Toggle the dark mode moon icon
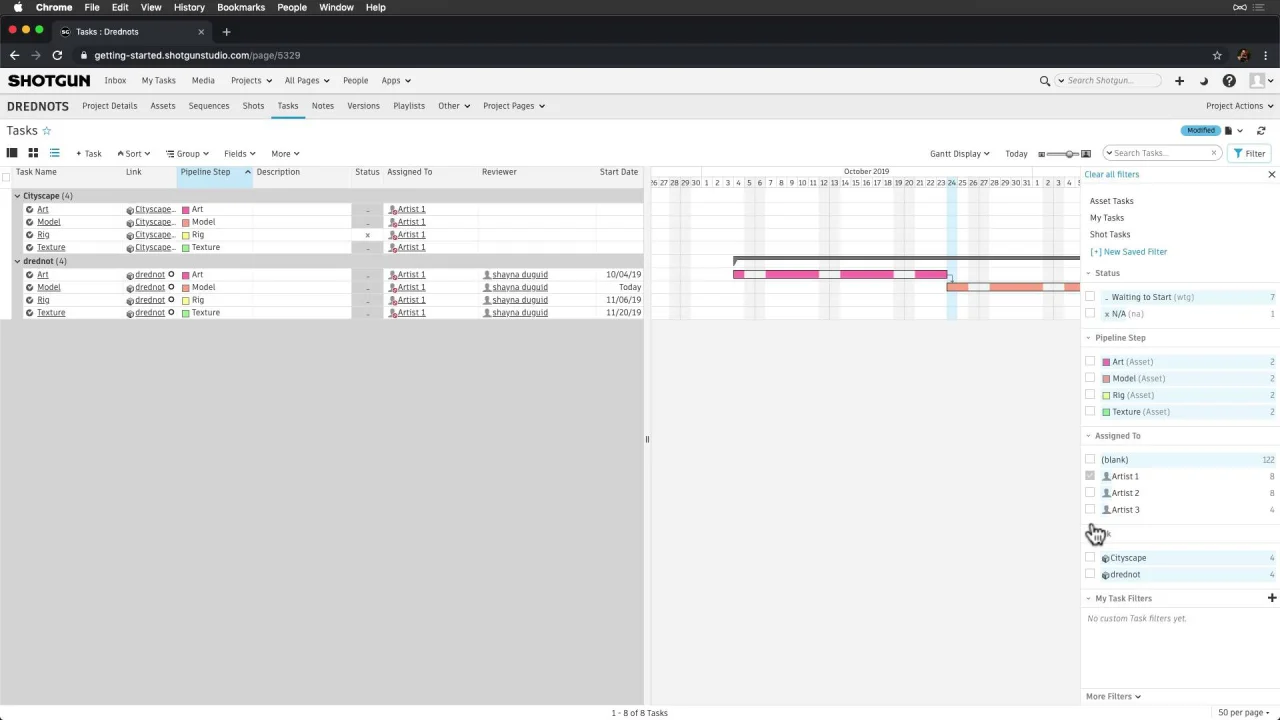Image resolution: width=1280 pixels, height=720 pixels. pos(1203,81)
